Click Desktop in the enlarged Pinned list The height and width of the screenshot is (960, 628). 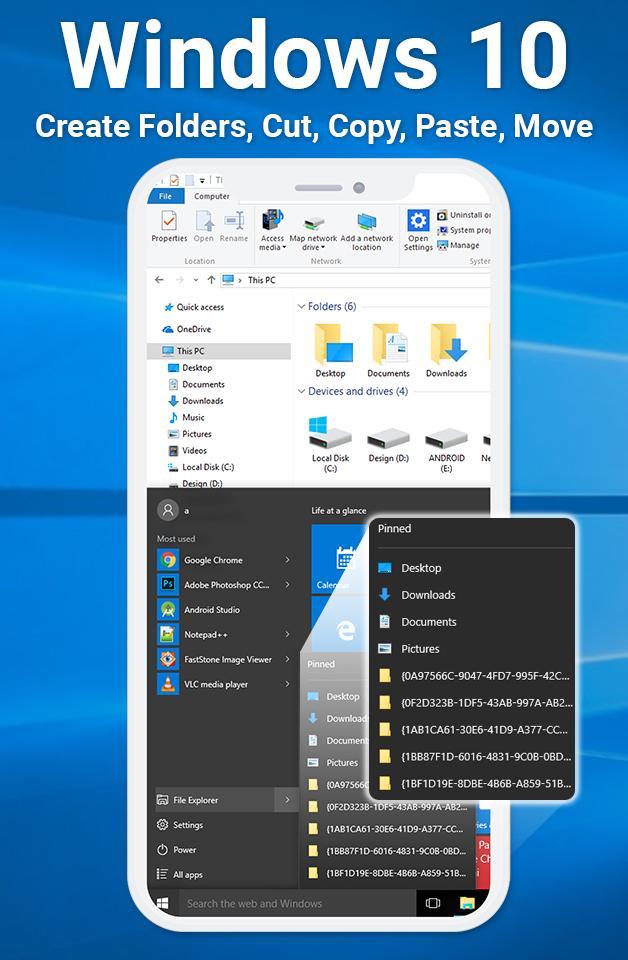pos(410,568)
